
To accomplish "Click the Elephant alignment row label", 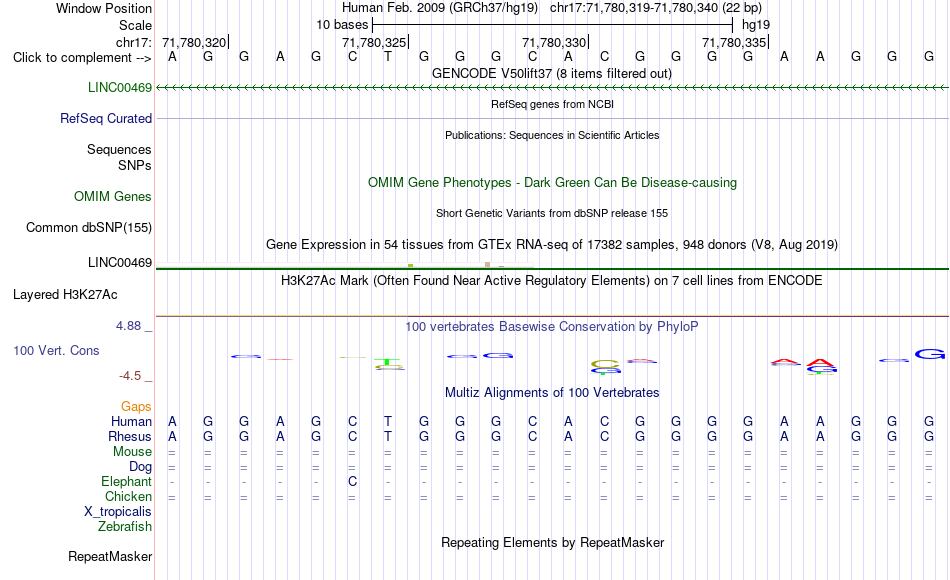I will click(127, 481).
